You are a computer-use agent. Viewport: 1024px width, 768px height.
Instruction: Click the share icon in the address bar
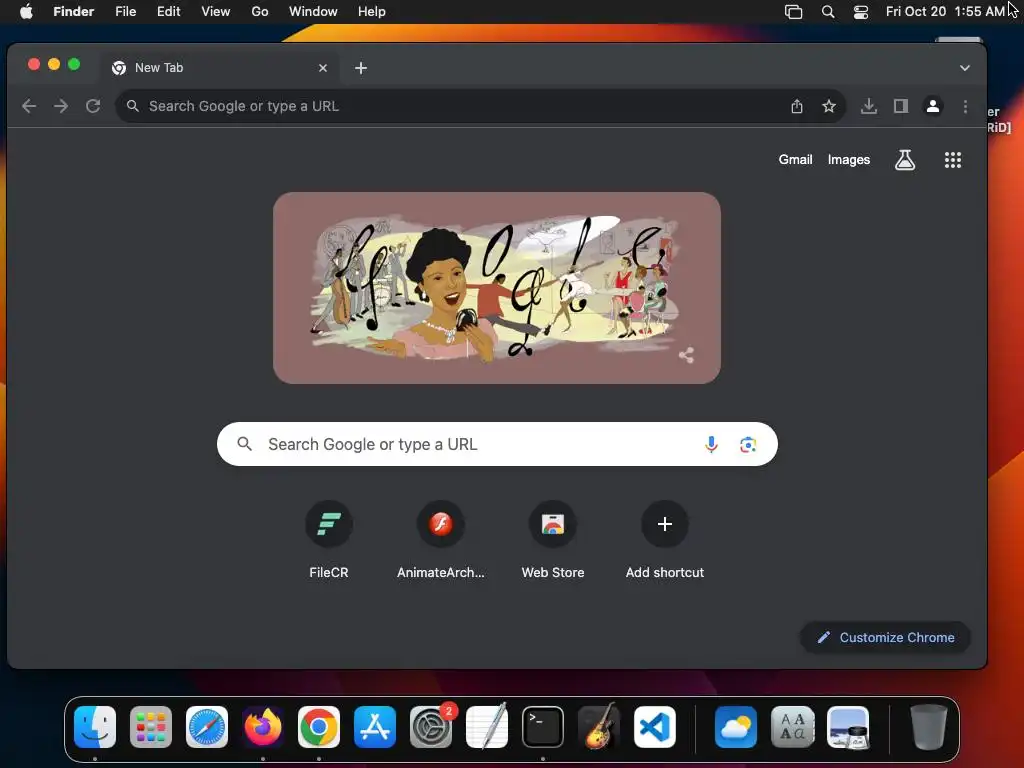point(797,106)
